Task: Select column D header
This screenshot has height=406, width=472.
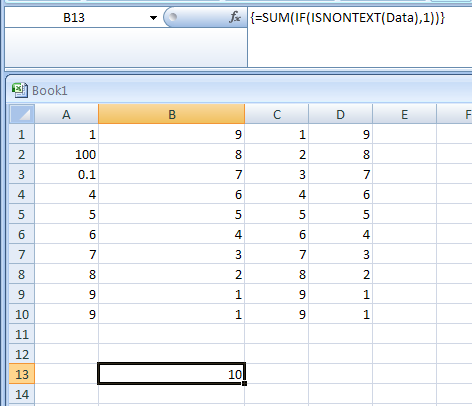Action: 340,114
